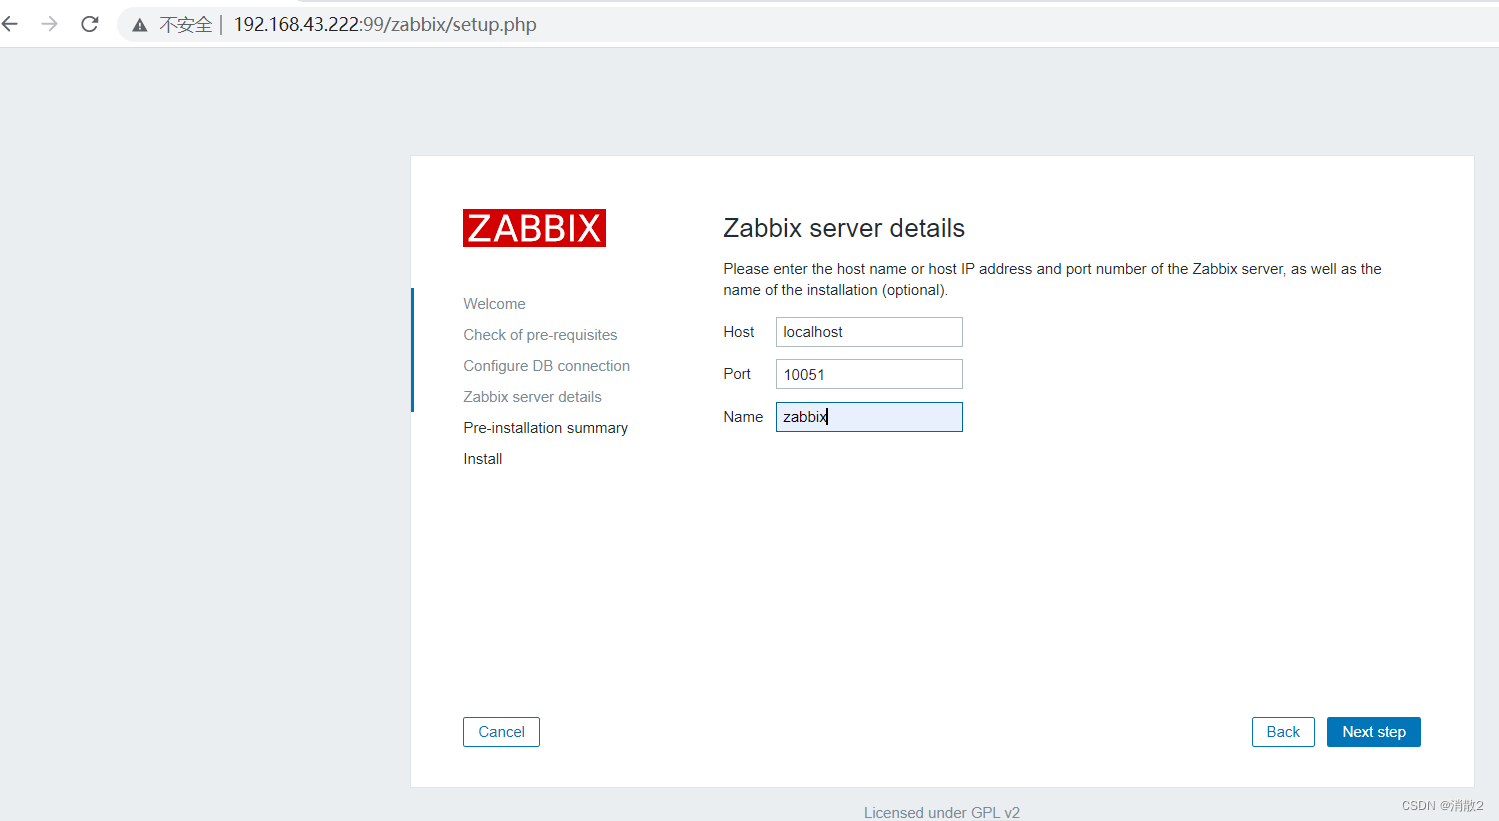Reload the page with refresh icon
The image size is (1499, 821).
click(90, 24)
